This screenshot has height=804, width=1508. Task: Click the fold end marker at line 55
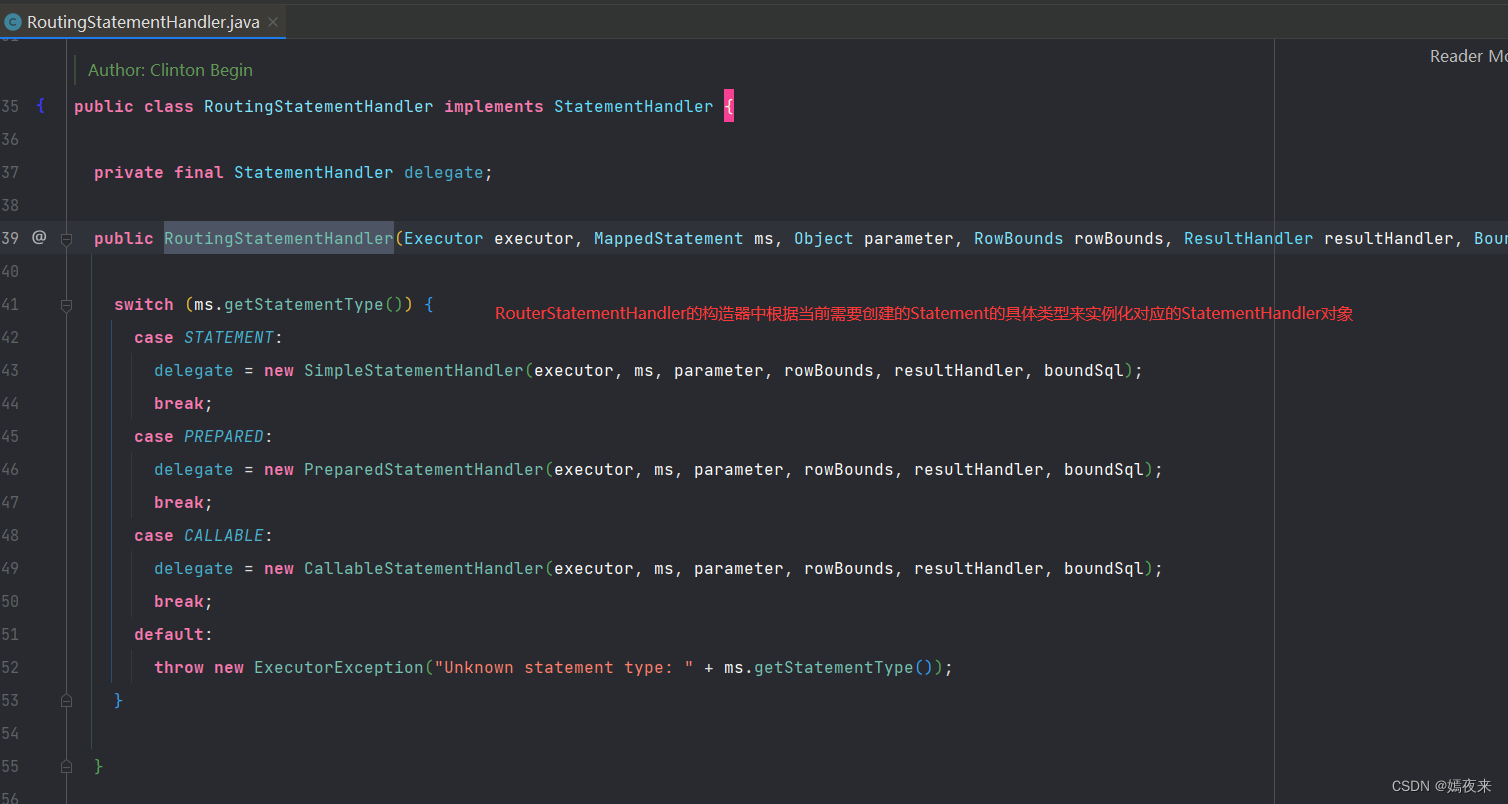[x=66, y=767]
